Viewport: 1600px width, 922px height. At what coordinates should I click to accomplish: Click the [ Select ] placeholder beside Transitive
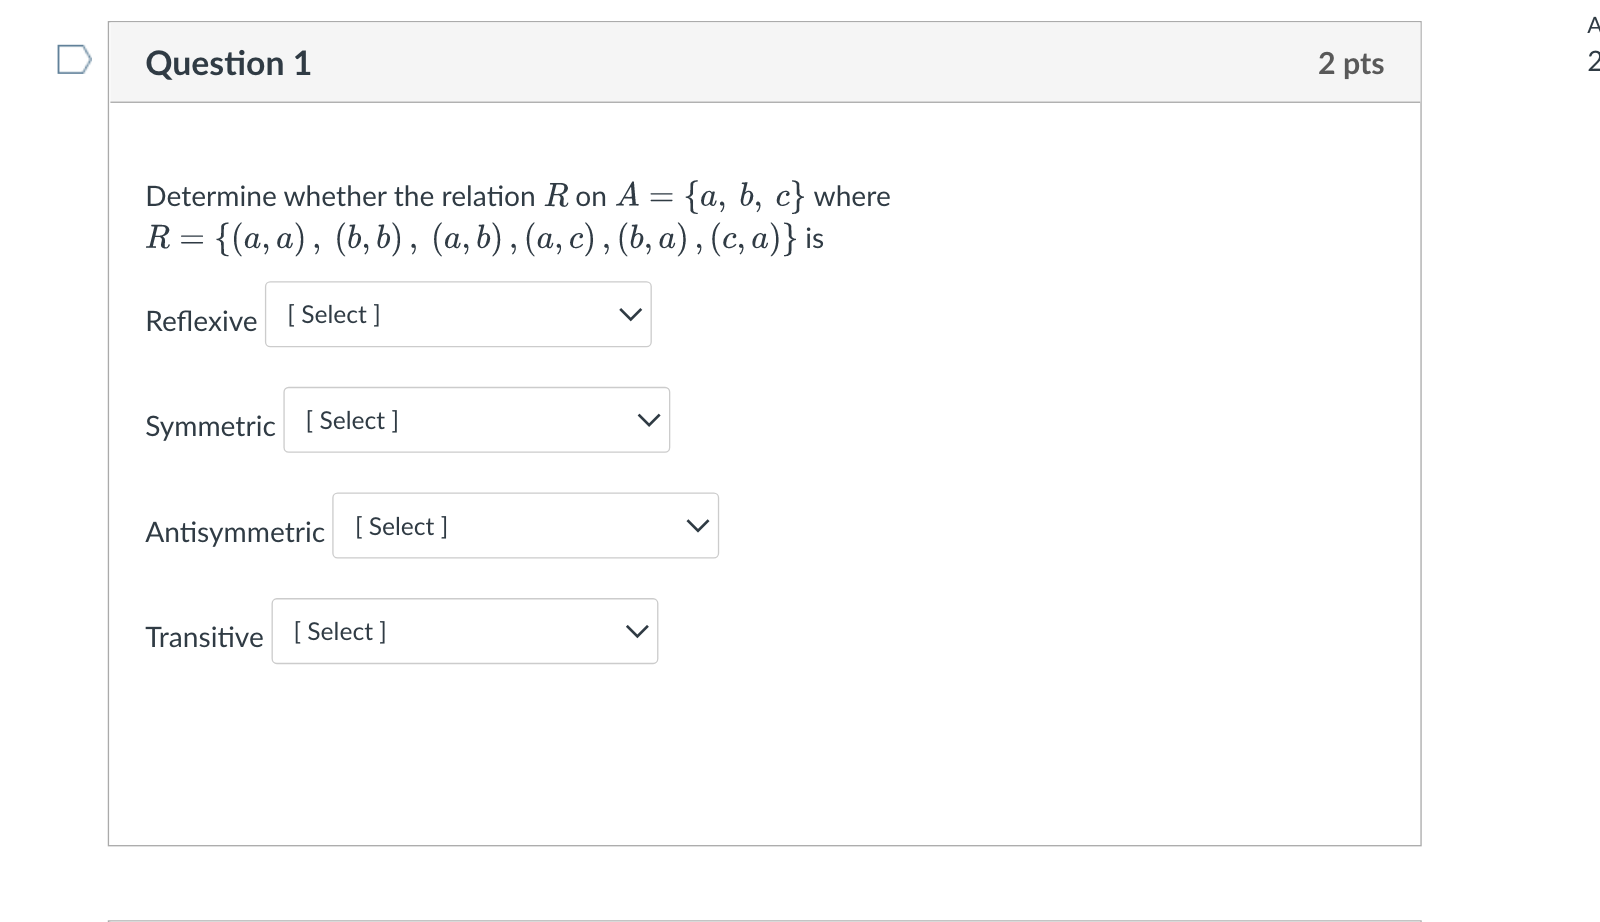pyautogui.click(x=340, y=631)
